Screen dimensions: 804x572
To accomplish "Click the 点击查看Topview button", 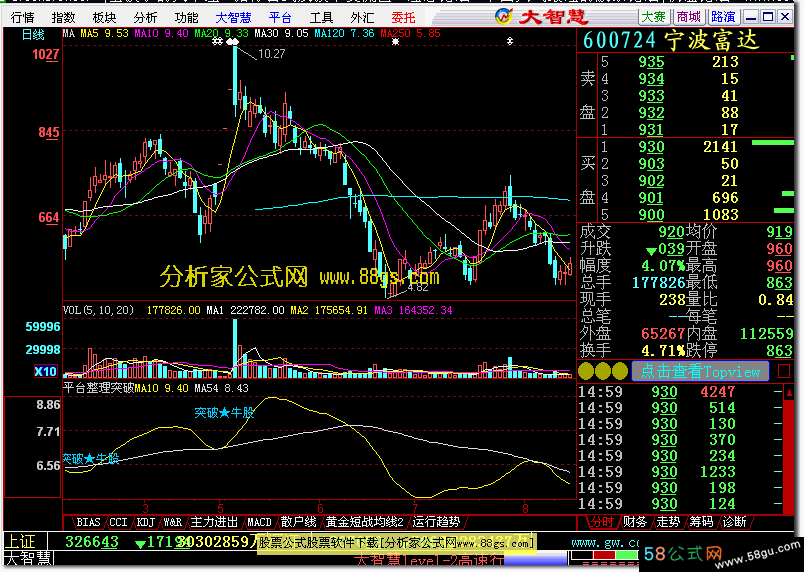I will point(700,371).
